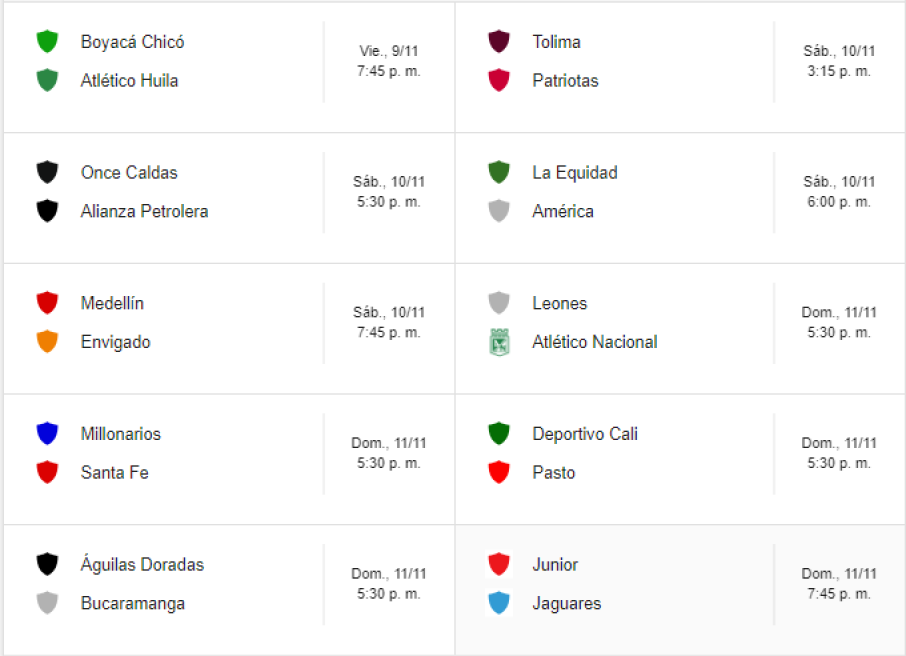906x656 pixels.
Task: Click the Patriotas crimson shield icon
Action: pos(498,81)
